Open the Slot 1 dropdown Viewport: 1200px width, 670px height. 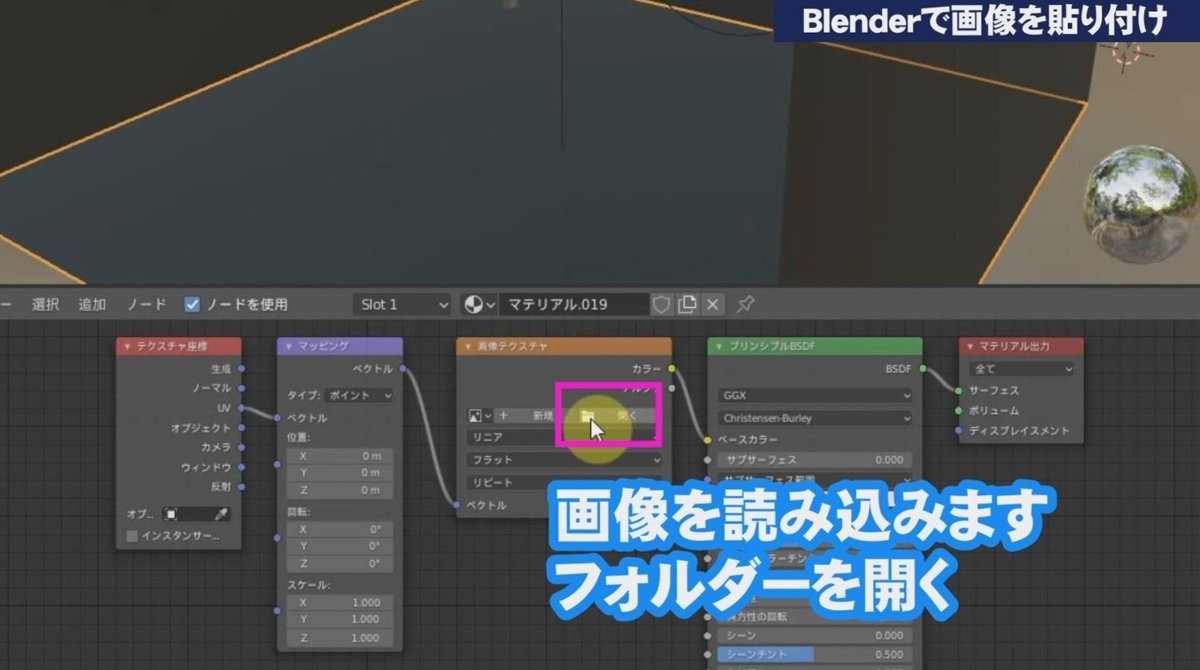click(x=404, y=304)
